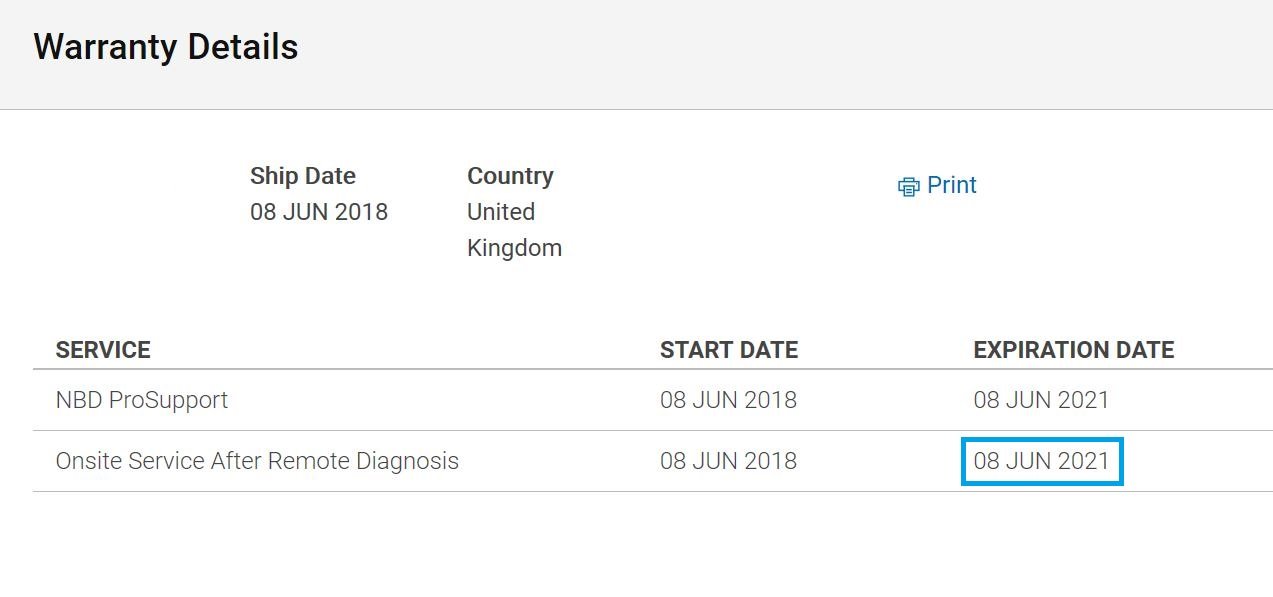Select the United Kingdom country value
Screen dimensions: 1273x597
pos(514,230)
